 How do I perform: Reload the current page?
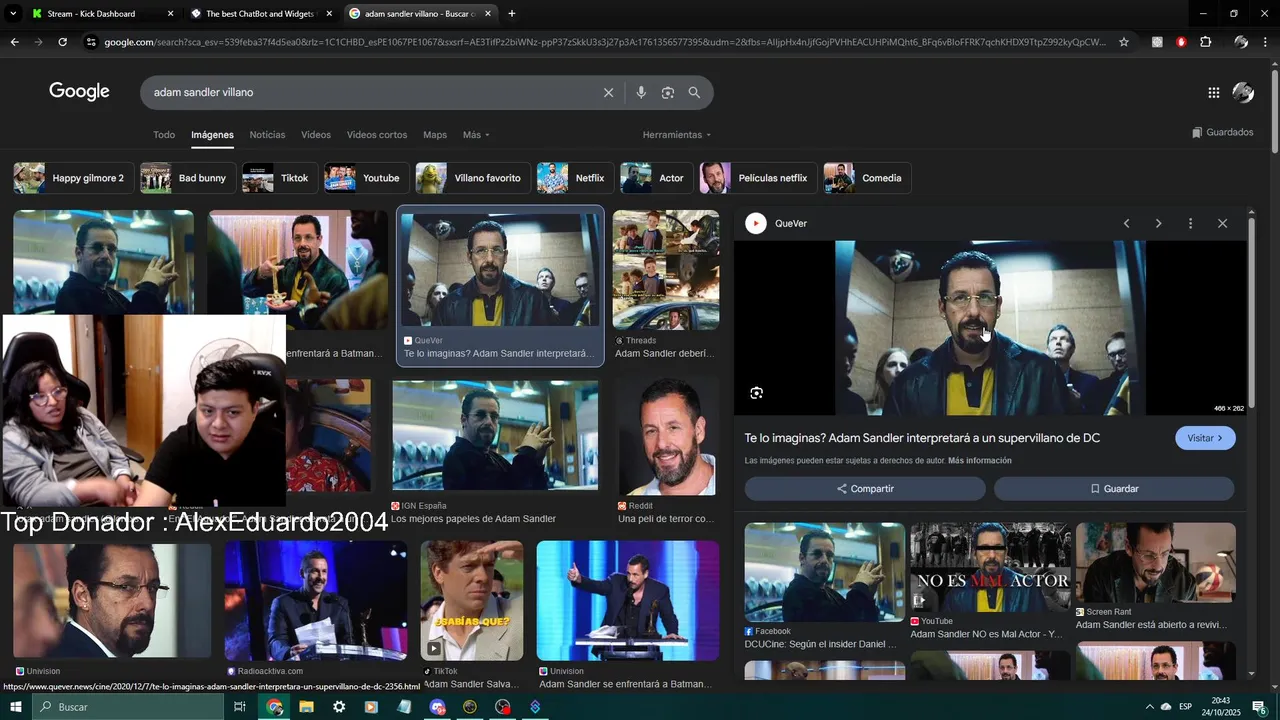click(x=62, y=42)
